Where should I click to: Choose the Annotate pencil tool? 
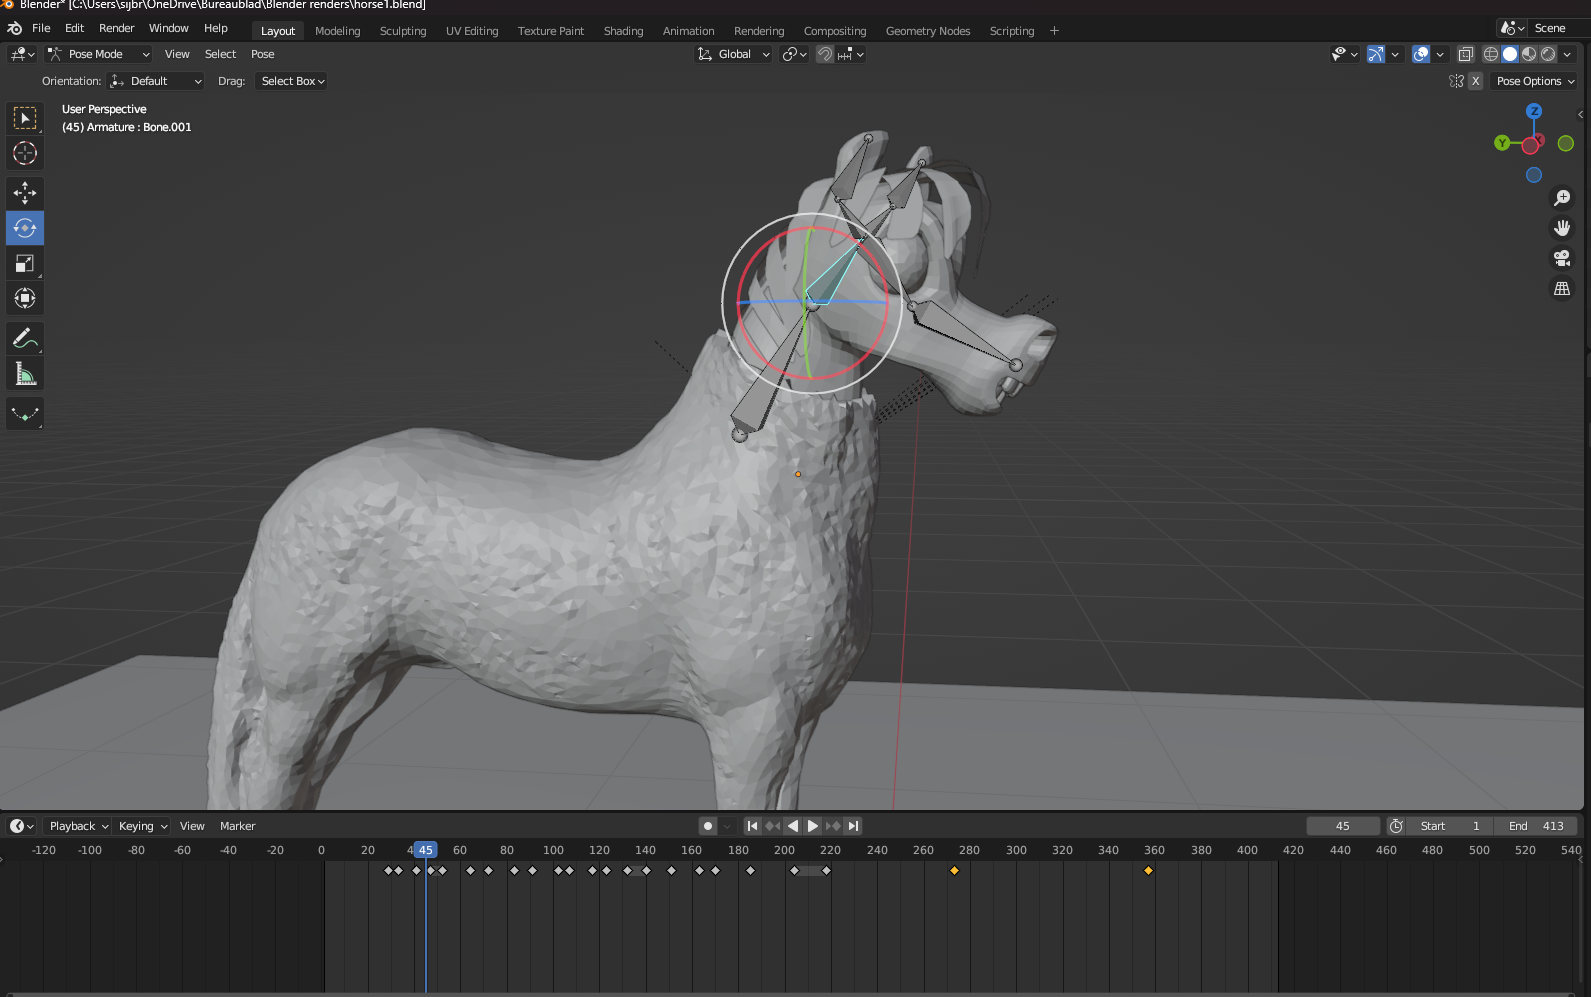tap(25, 339)
